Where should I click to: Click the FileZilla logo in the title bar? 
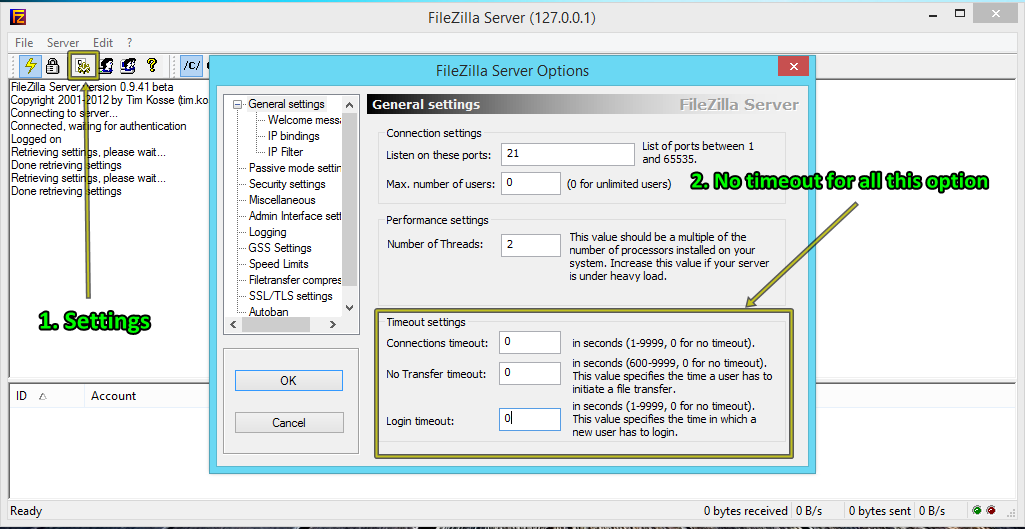coord(19,17)
